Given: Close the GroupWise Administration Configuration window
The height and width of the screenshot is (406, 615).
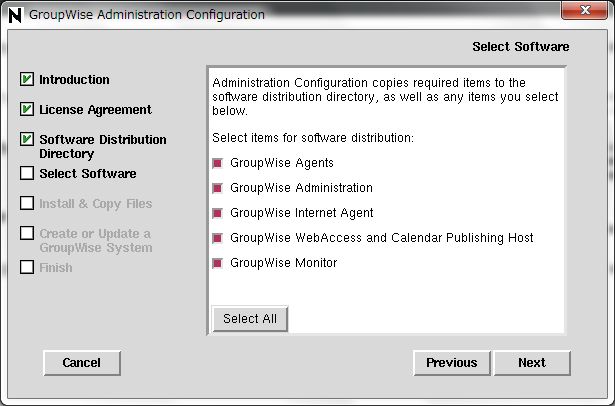Looking at the screenshot, I should click(x=584, y=10).
